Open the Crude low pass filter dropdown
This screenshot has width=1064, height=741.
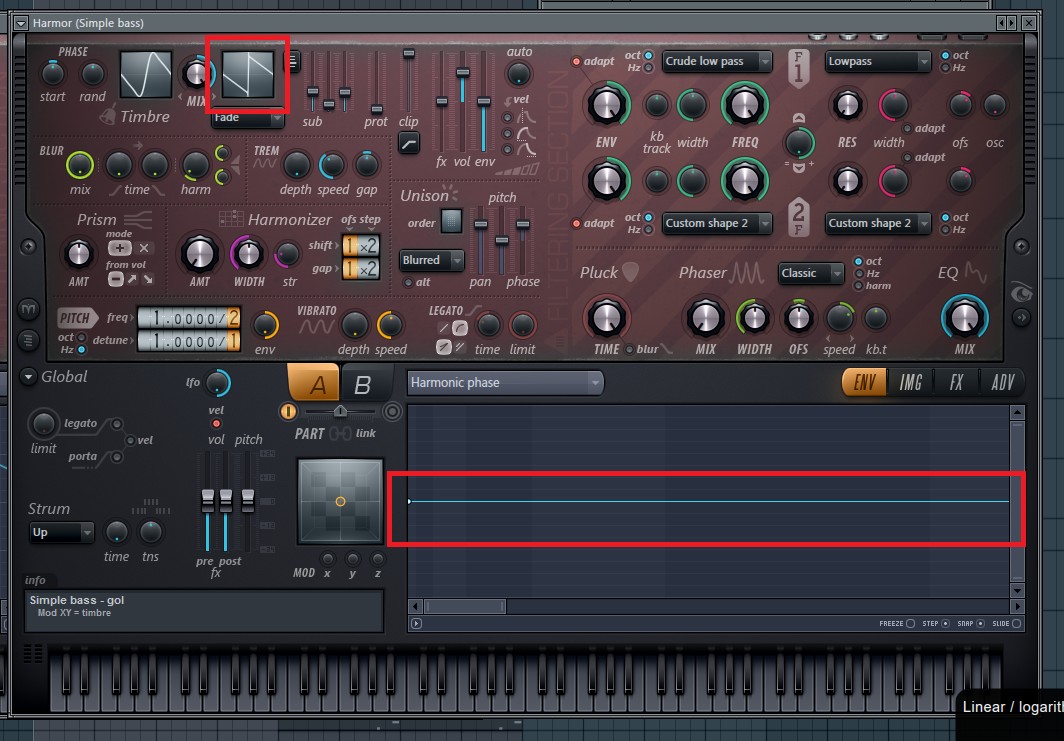[717, 61]
